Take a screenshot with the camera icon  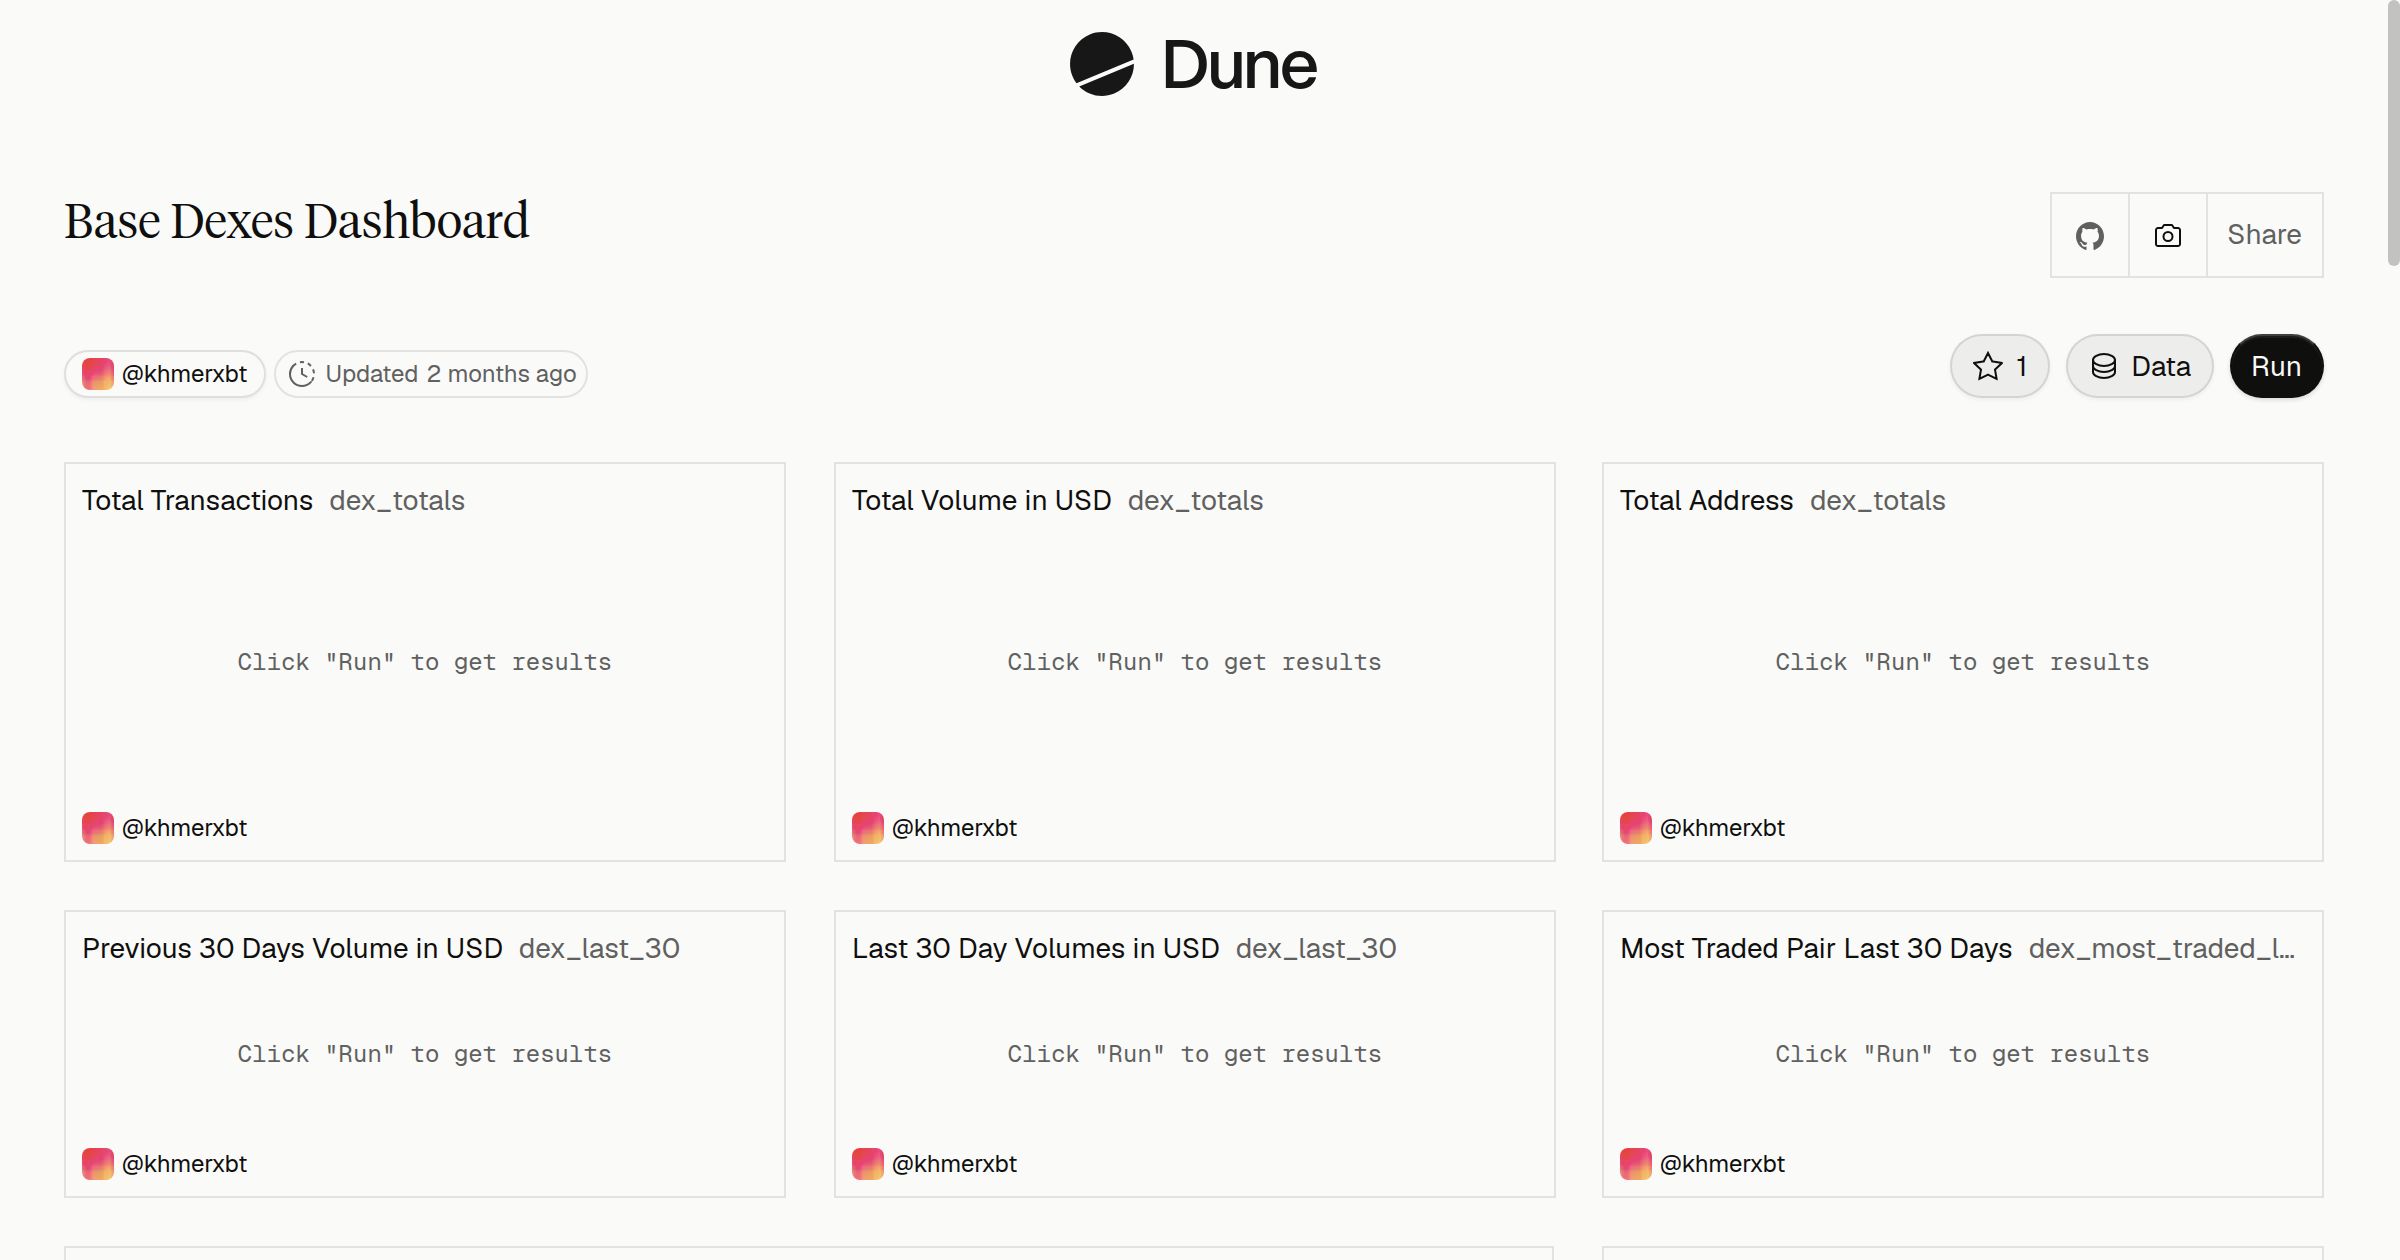pyautogui.click(x=2167, y=235)
